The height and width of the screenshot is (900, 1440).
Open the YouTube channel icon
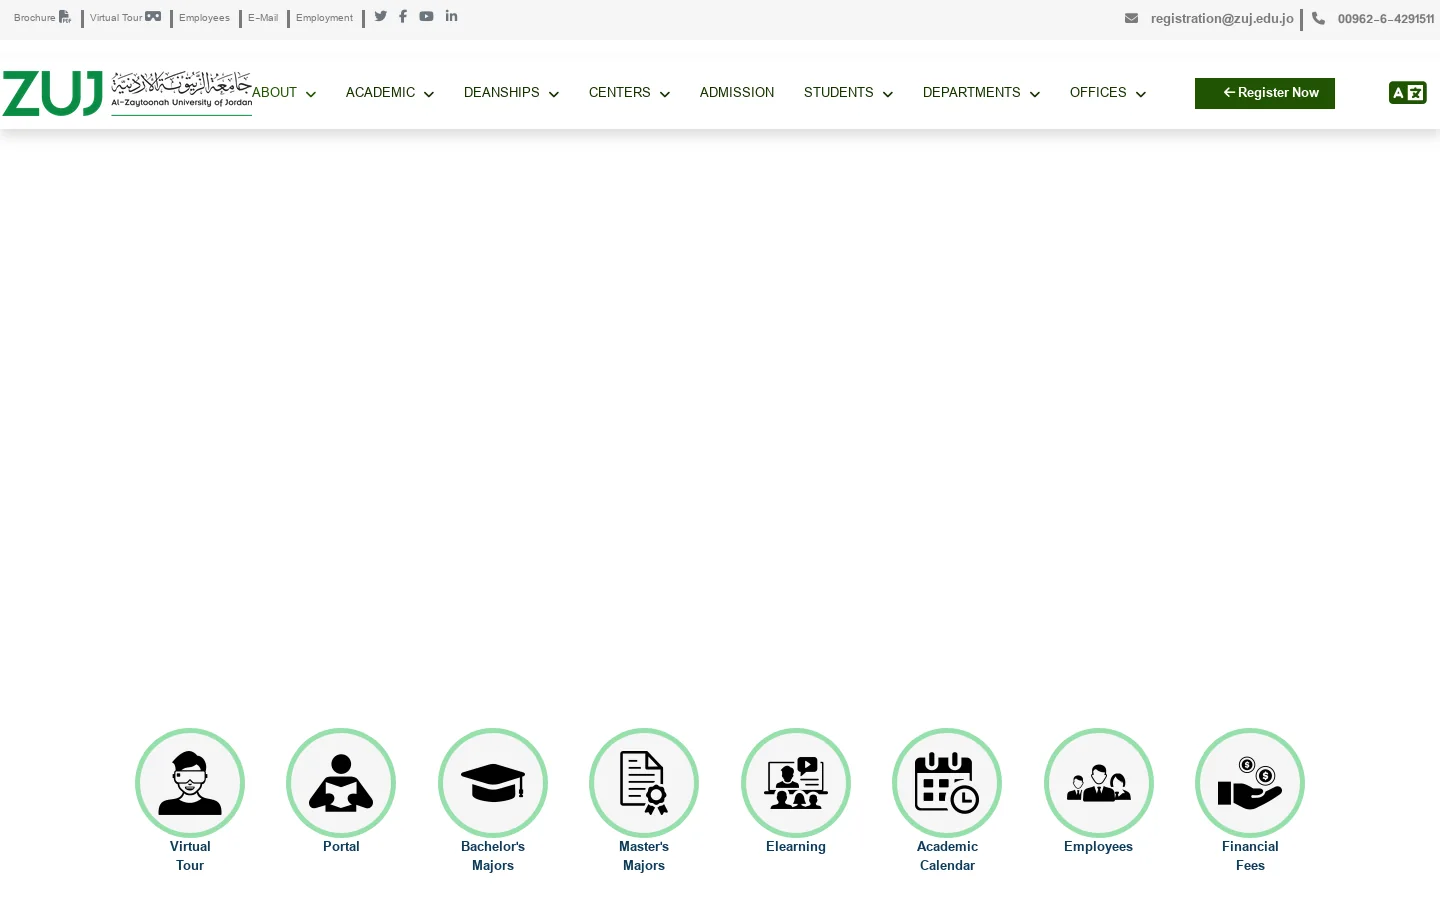(x=426, y=16)
